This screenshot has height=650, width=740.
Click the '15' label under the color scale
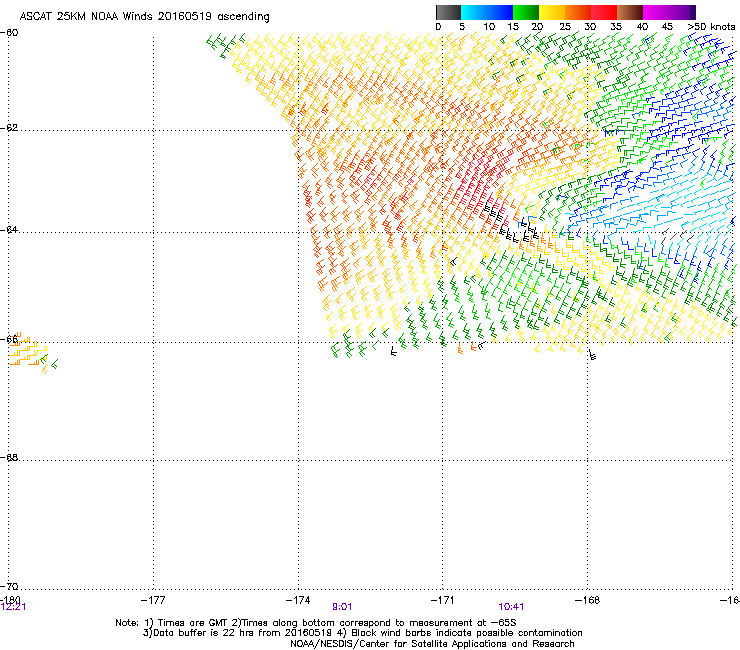(x=513, y=27)
